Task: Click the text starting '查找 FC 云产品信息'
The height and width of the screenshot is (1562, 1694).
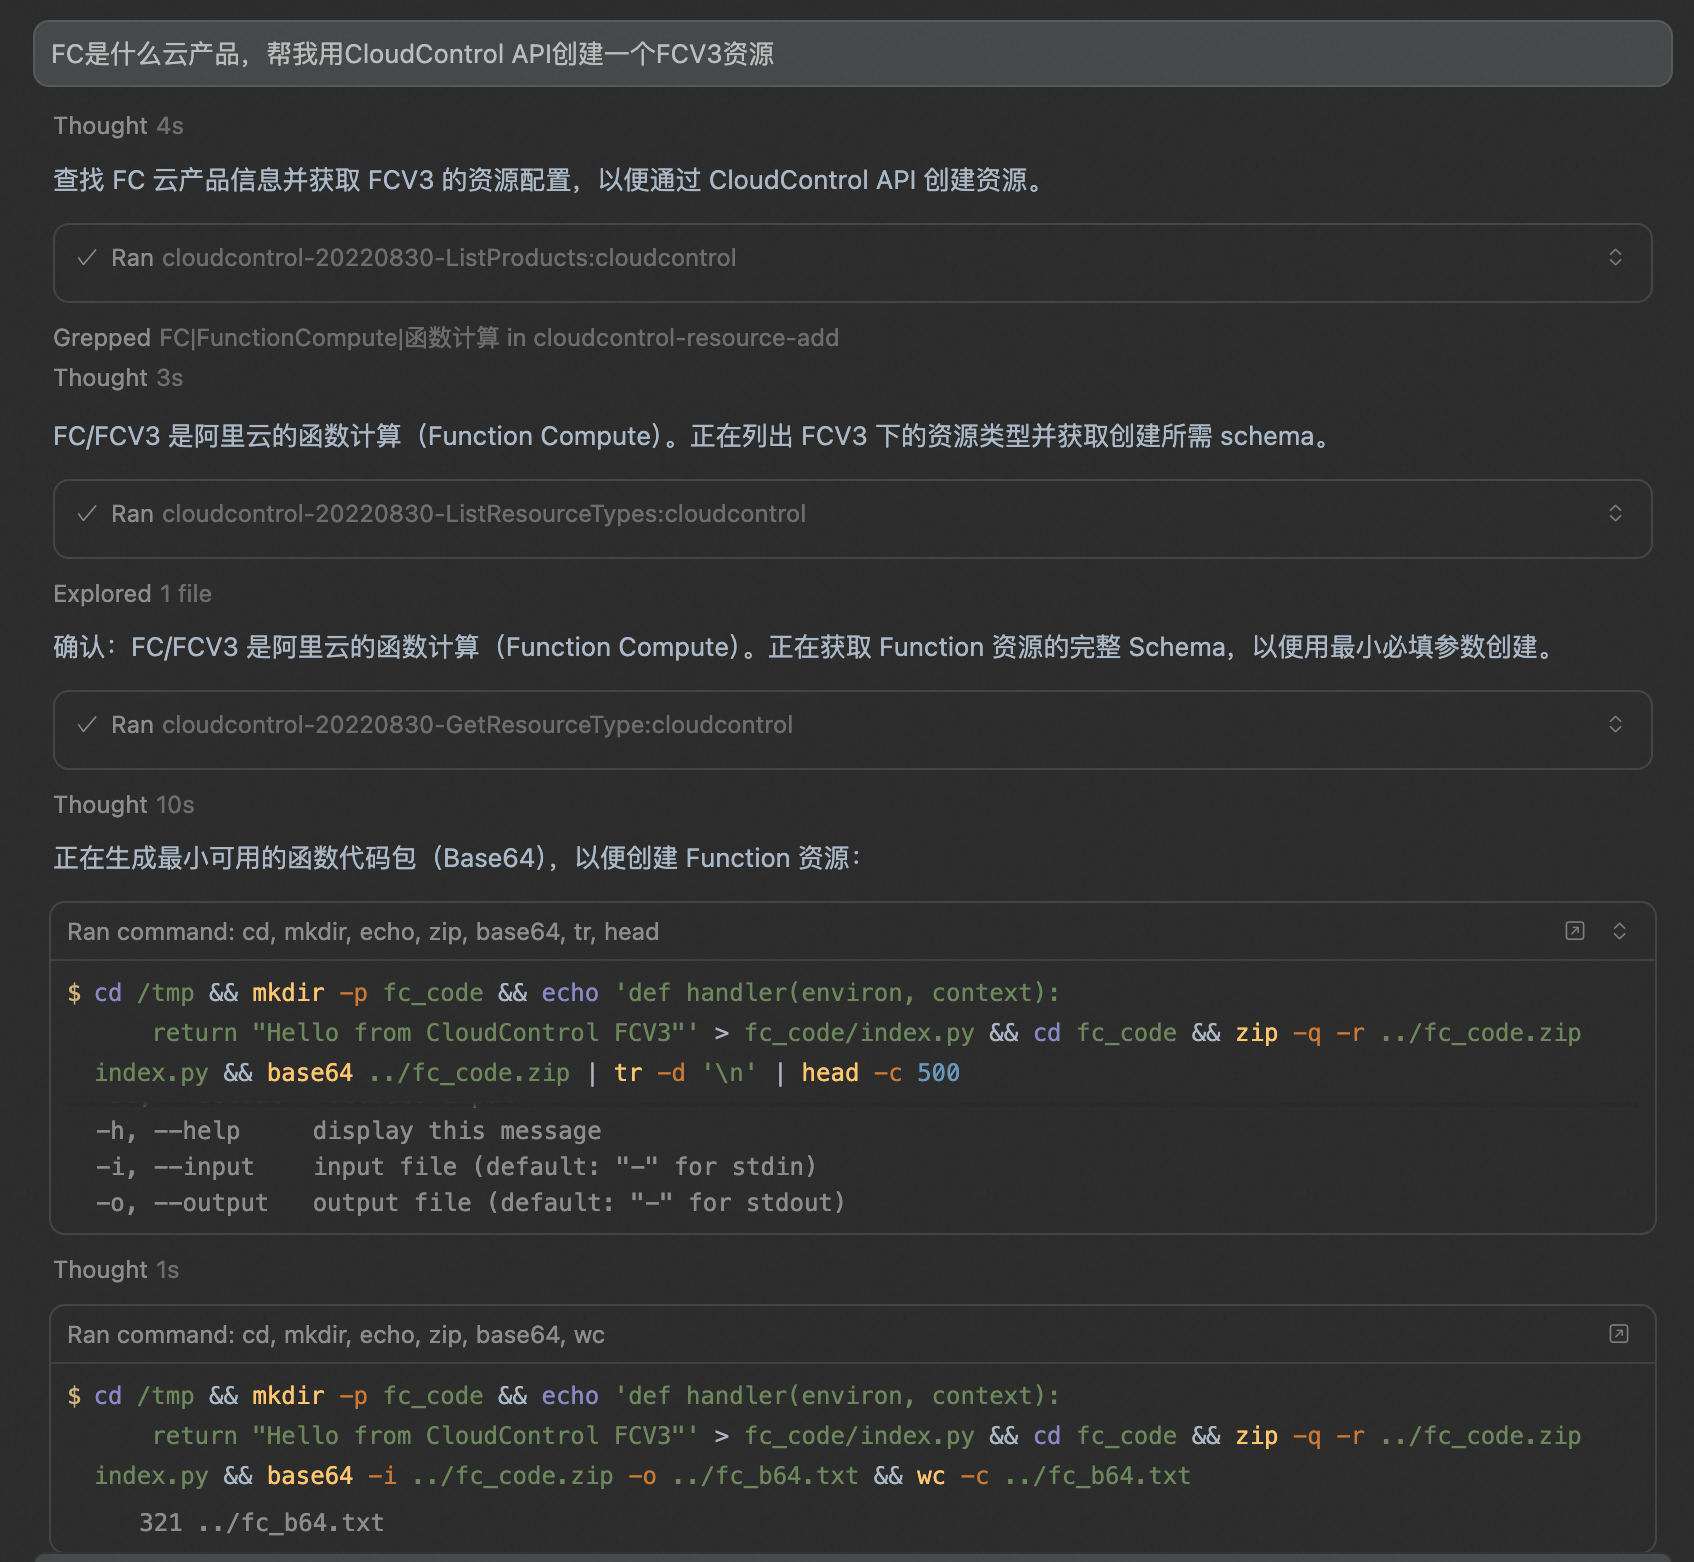Action: click(x=549, y=180)
